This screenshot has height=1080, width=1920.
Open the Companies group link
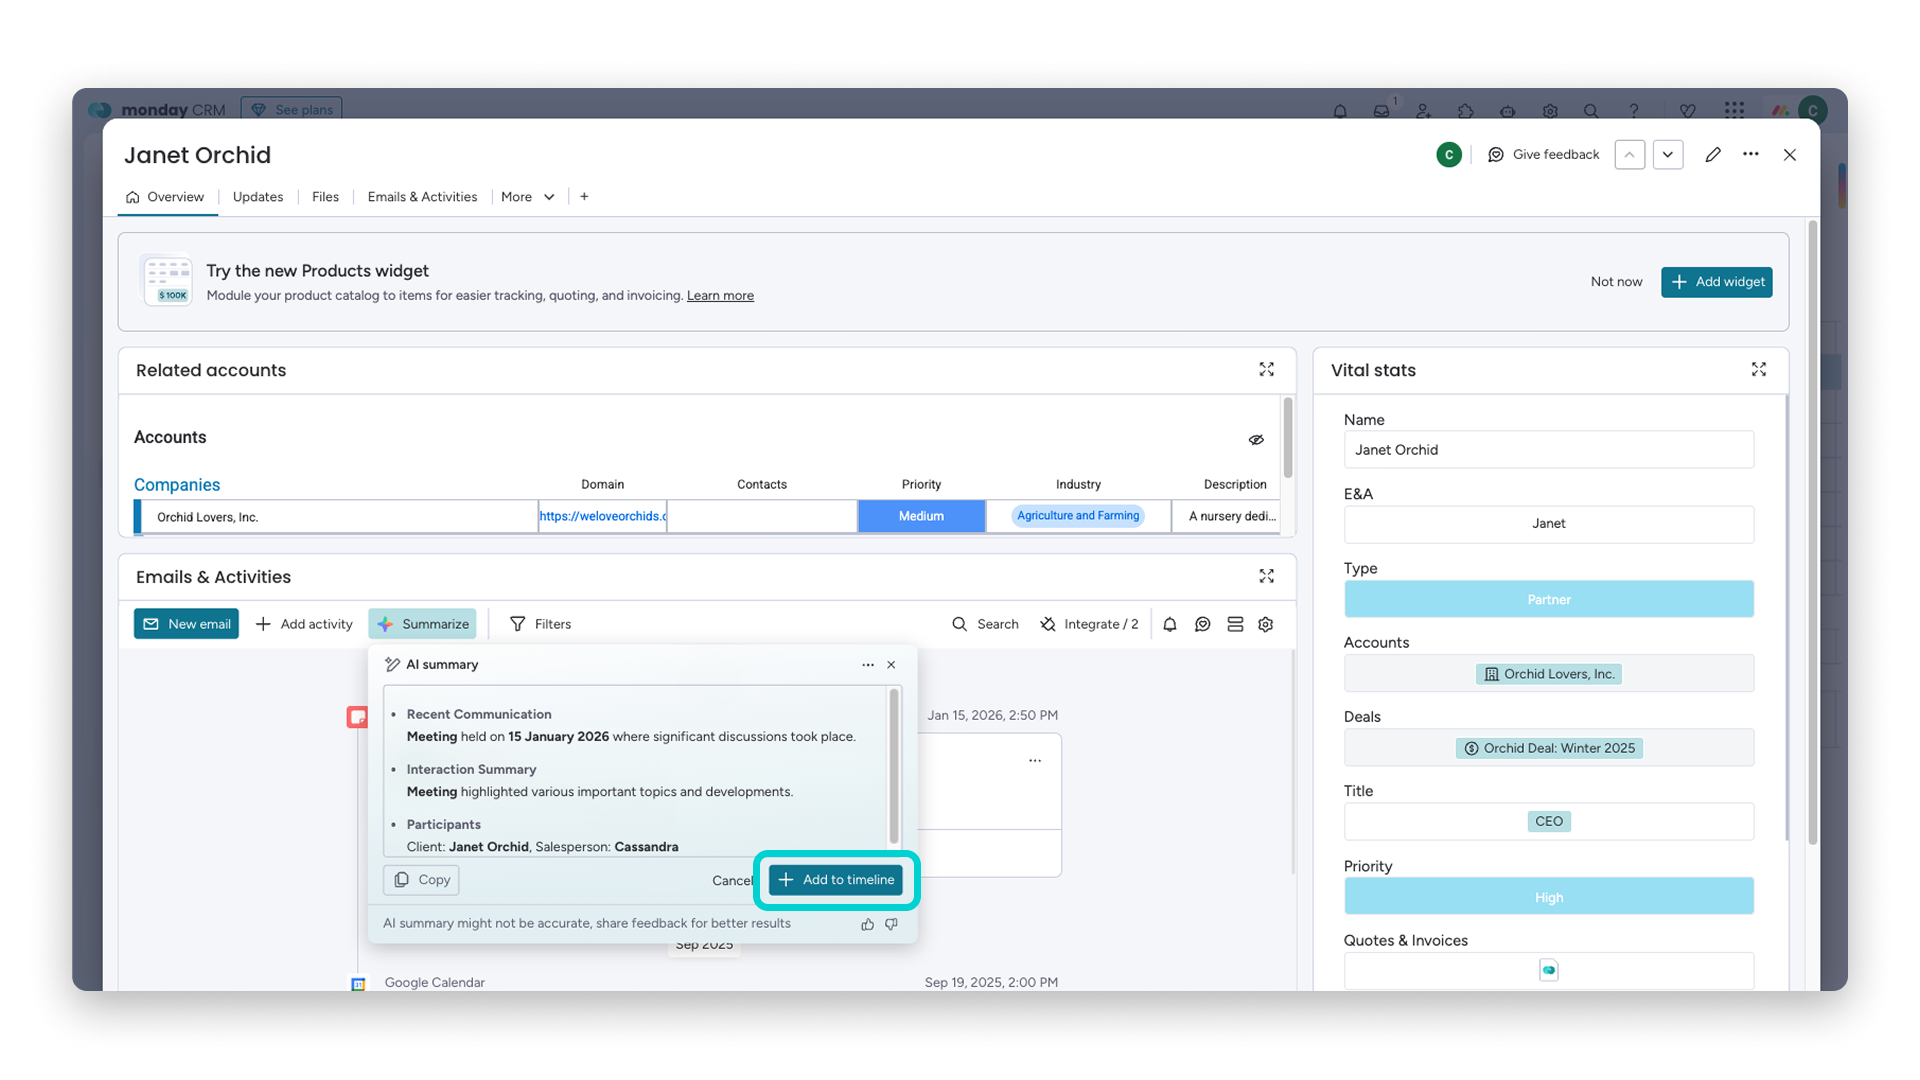pyautogui.click(x=177, y=485)
